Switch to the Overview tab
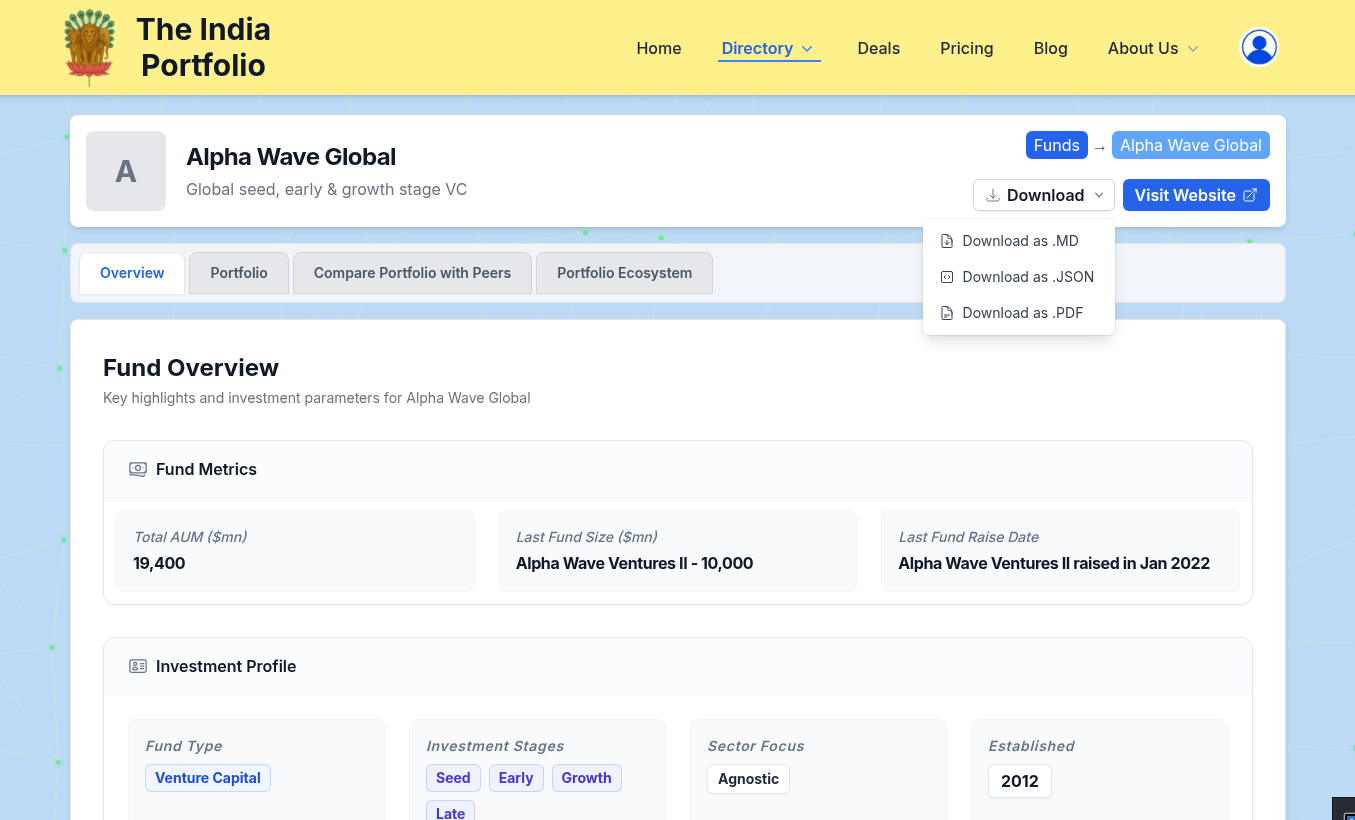Screen dimensions: 1355x820 132,273
